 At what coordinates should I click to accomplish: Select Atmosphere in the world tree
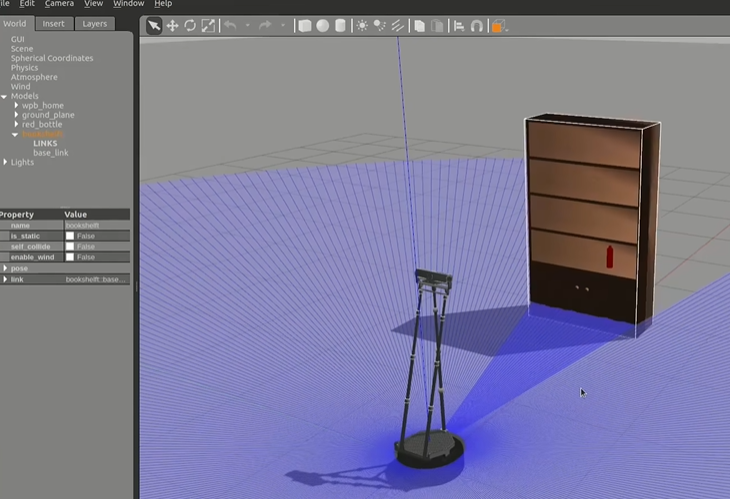[34, 77]
